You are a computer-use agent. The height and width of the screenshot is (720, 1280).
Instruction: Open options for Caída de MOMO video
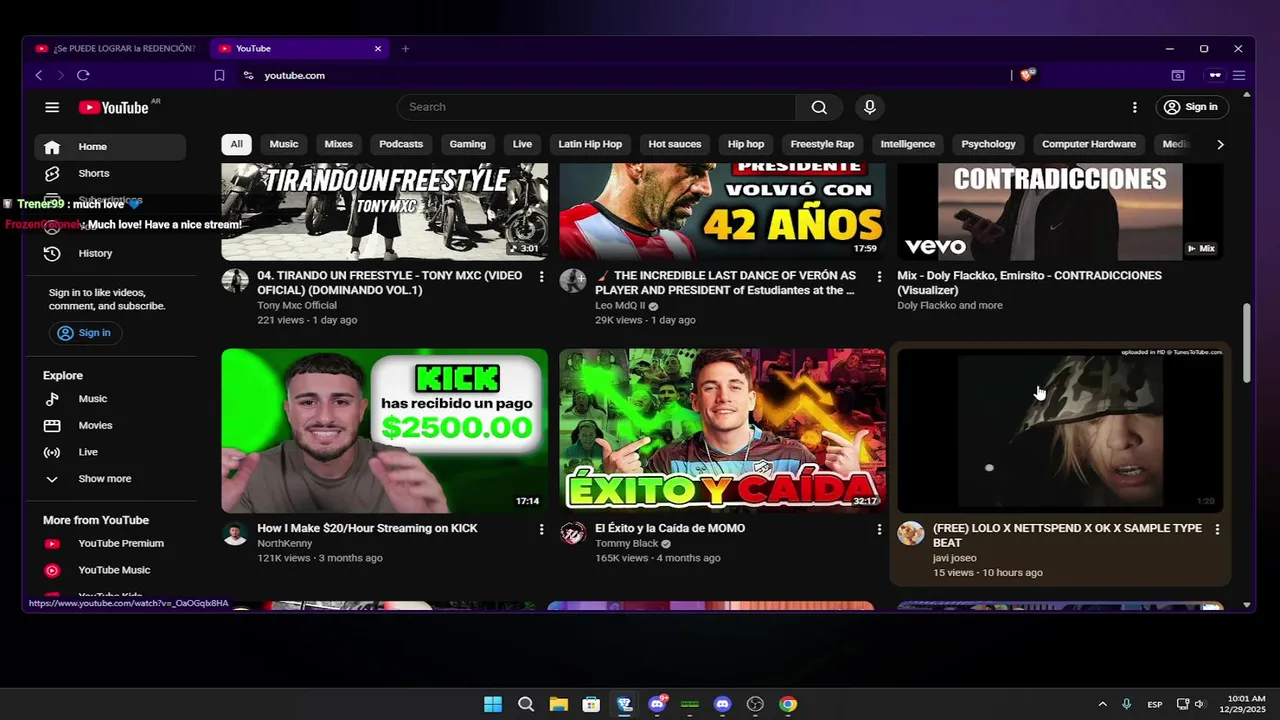tap(880, 529)
